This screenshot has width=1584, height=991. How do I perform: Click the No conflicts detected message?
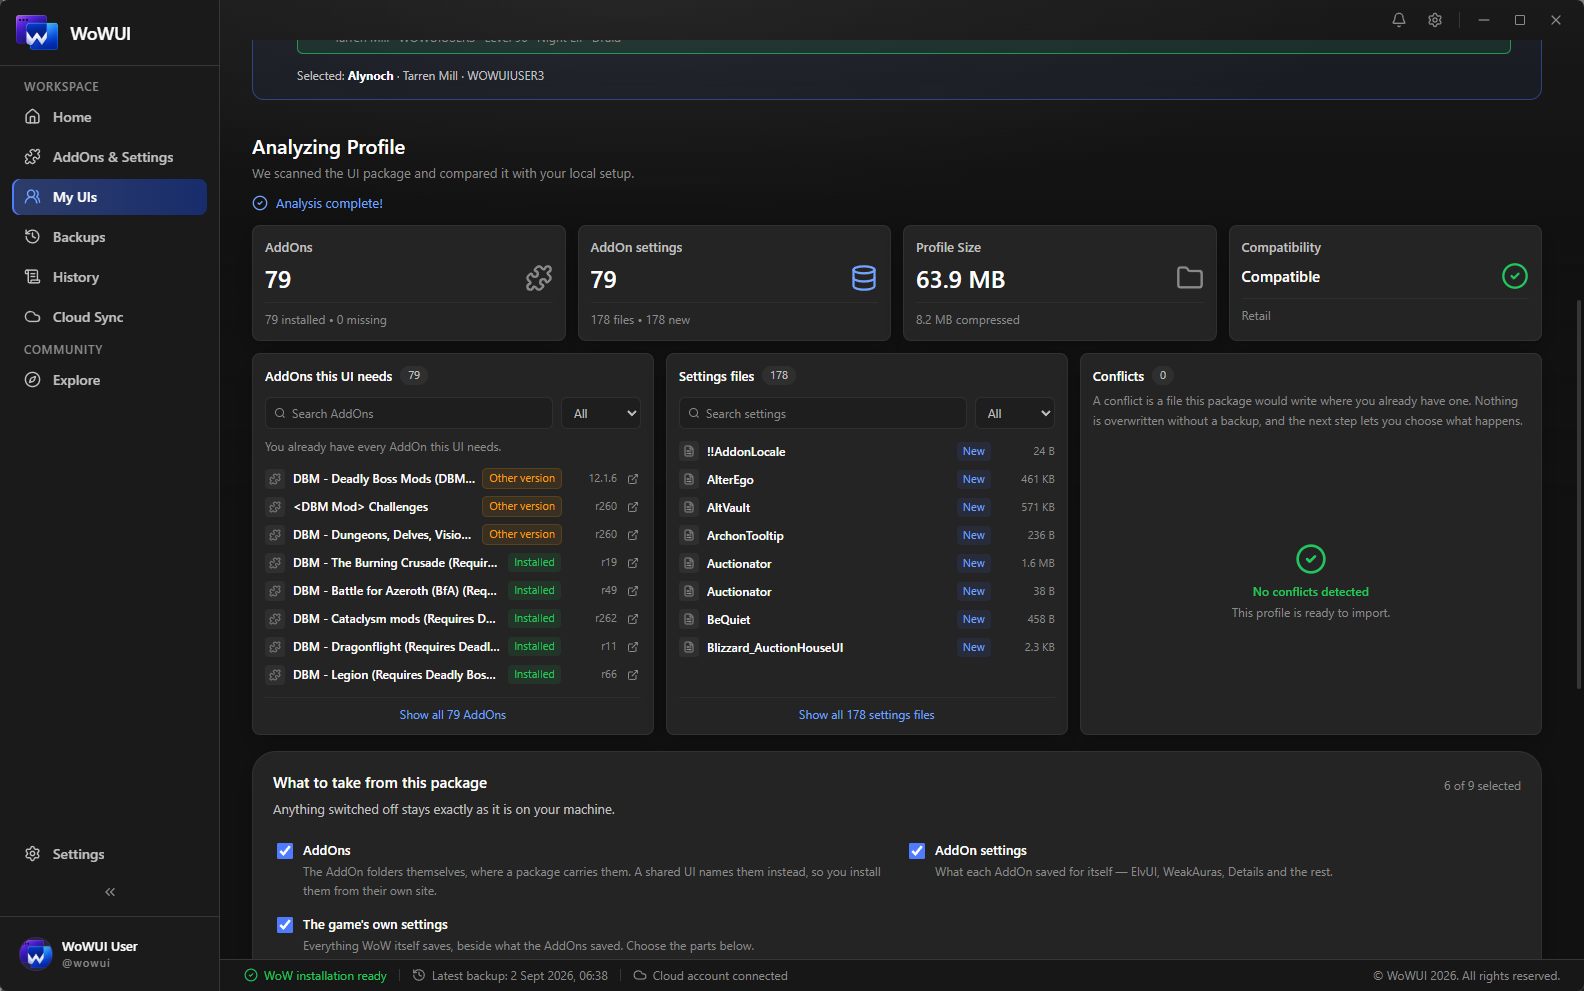point(1311,592)
